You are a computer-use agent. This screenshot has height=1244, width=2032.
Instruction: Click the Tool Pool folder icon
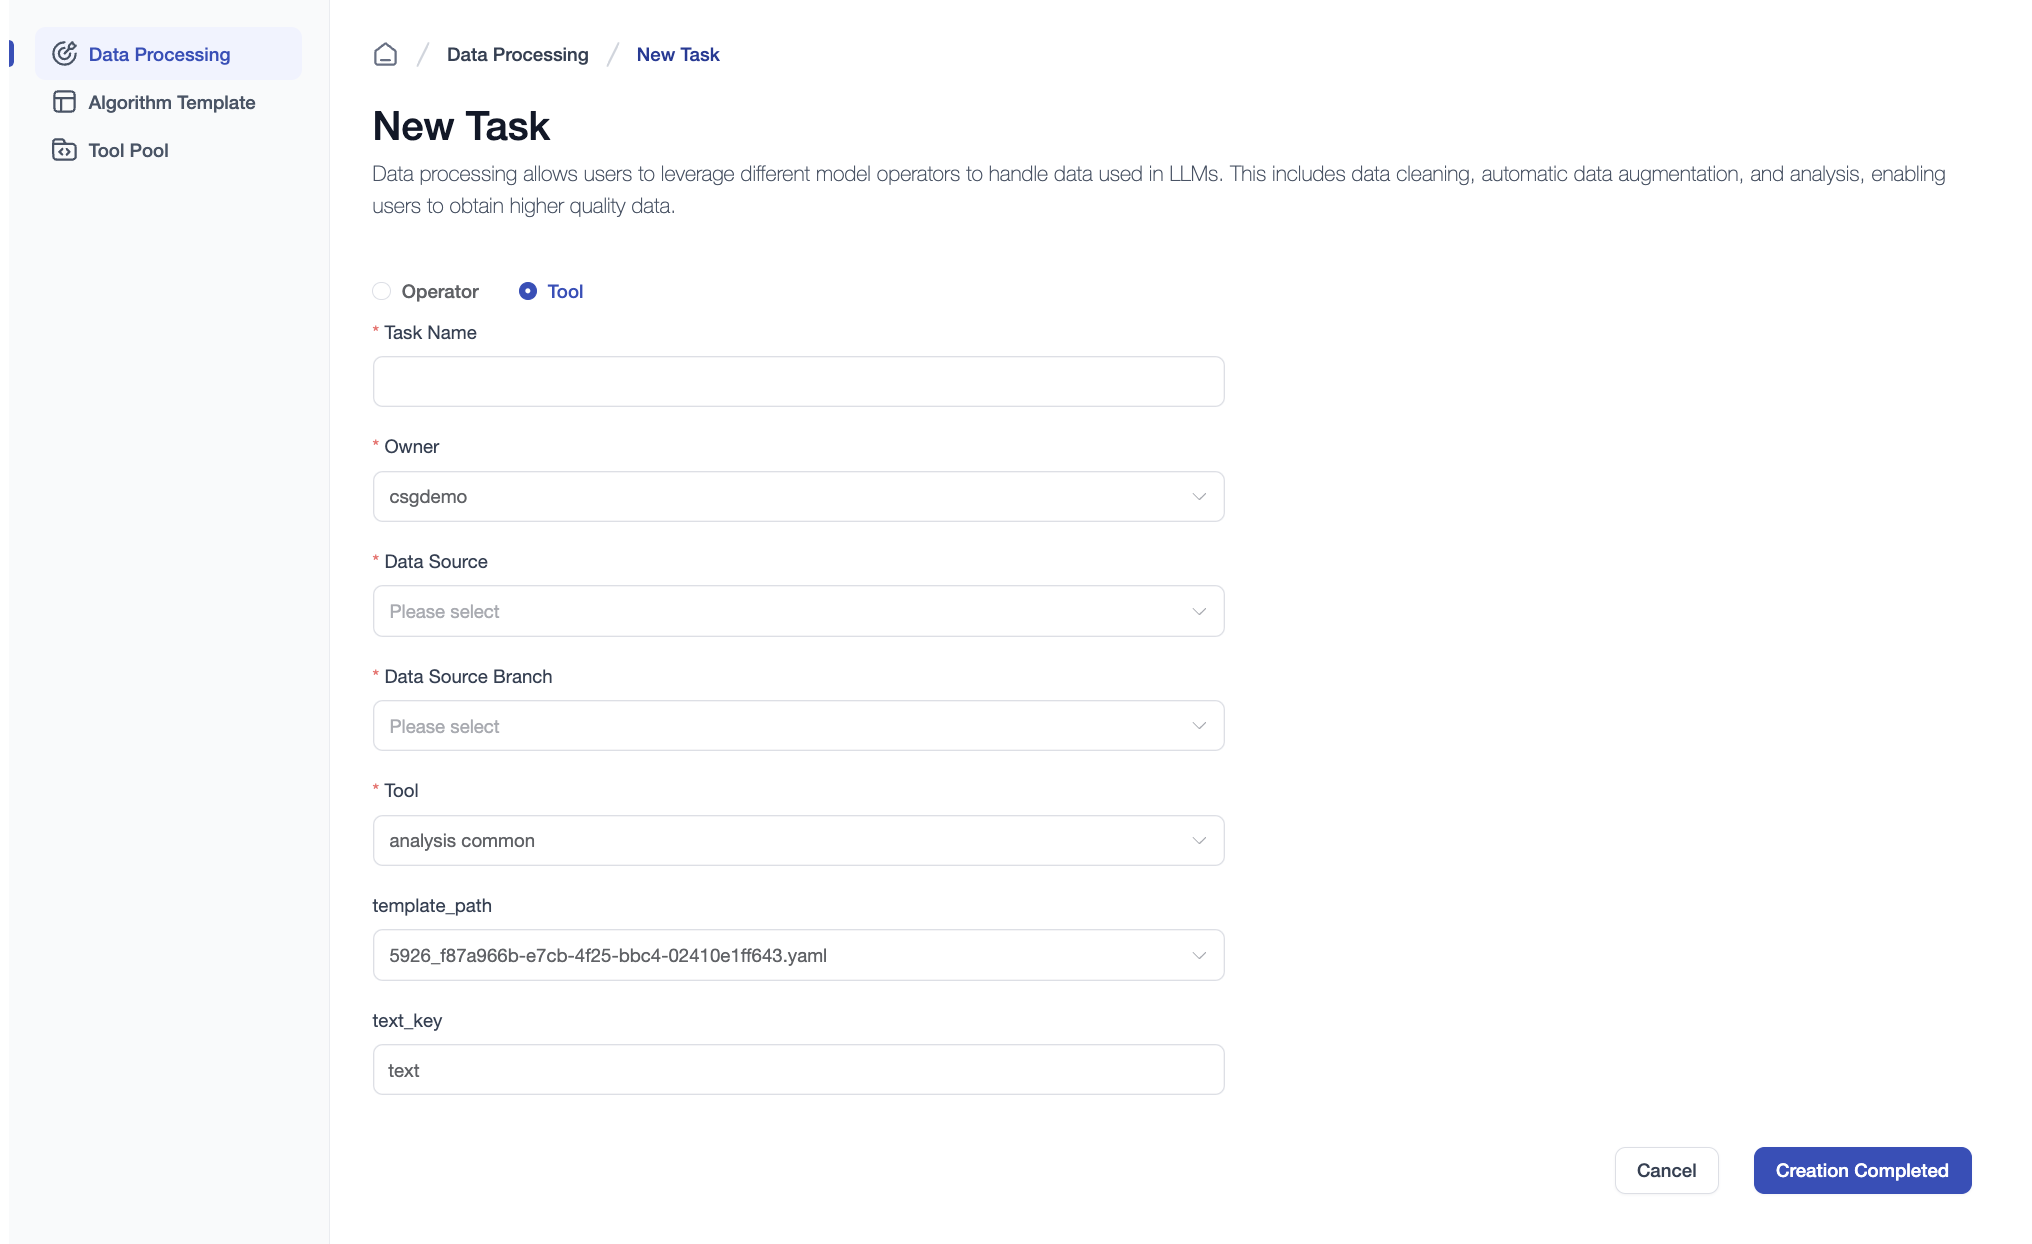pyautogui.click(x=64, y=150)
